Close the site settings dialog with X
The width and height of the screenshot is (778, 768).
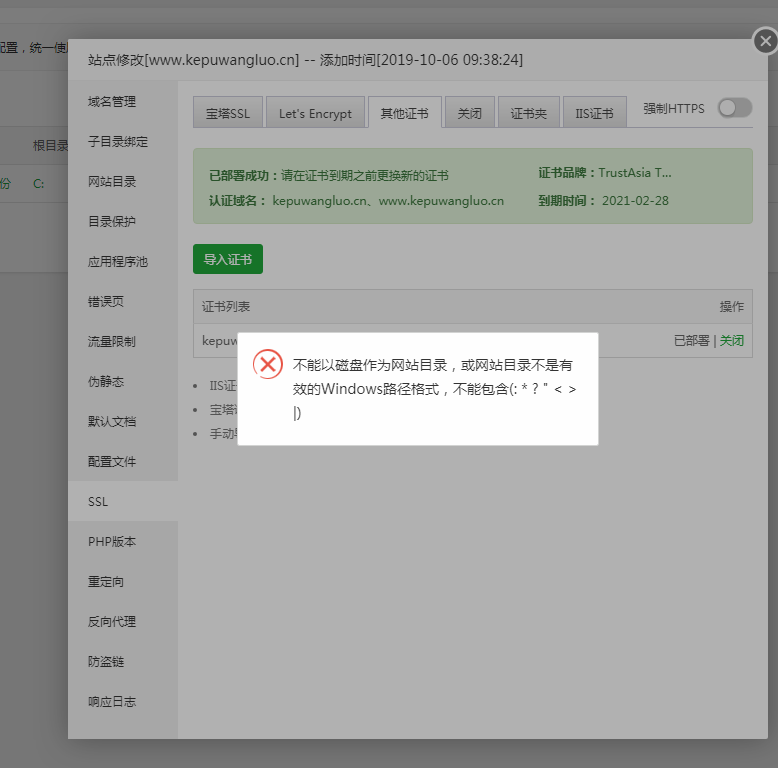point(765,41)
